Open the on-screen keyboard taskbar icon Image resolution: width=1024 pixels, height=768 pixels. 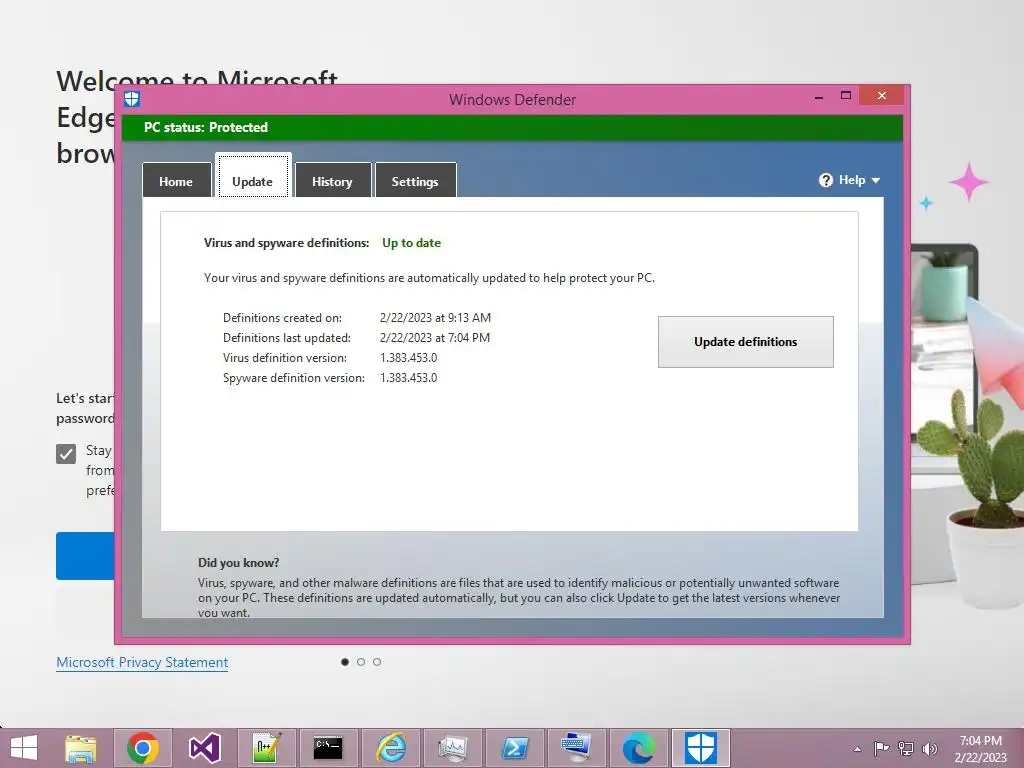[x=577, y=748]
